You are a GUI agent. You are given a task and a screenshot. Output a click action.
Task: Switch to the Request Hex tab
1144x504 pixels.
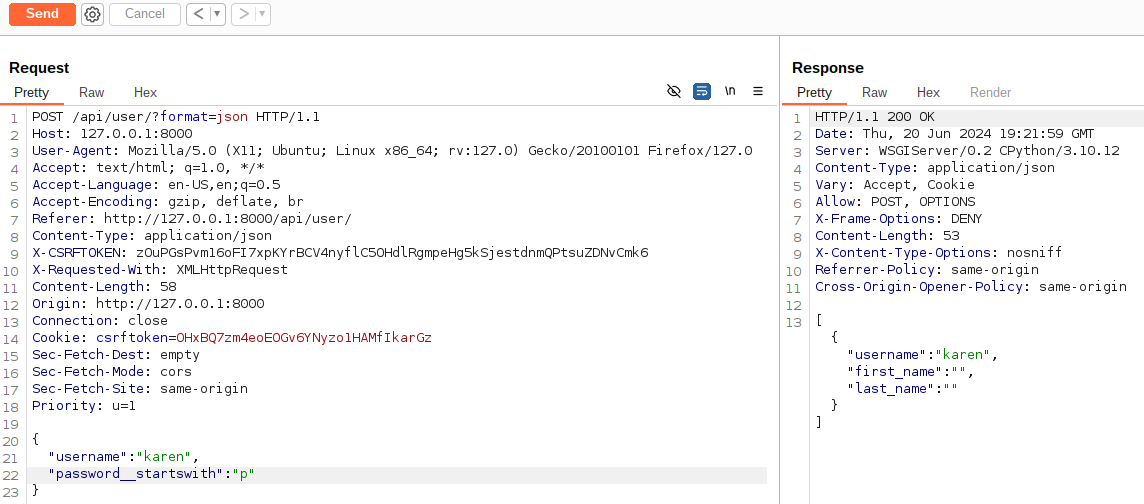[145, 93]
